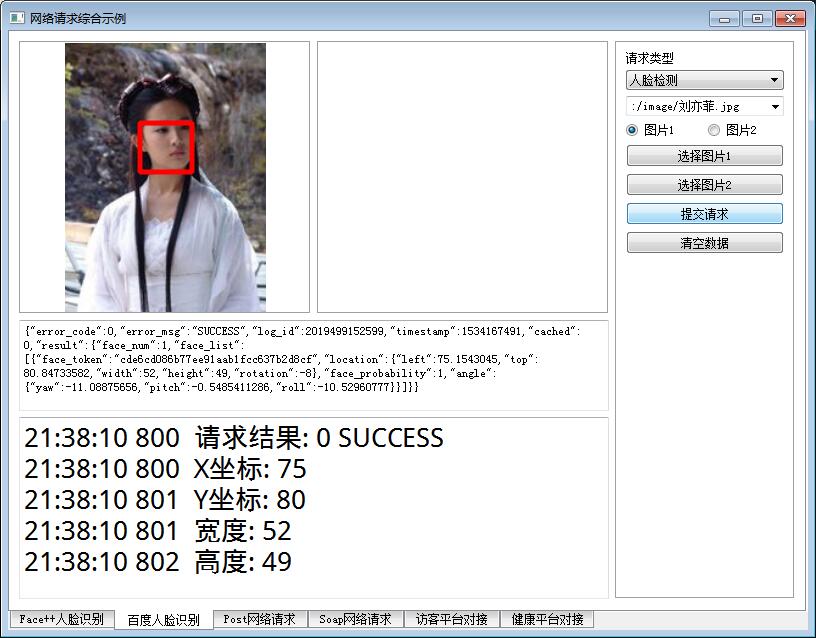
Task: Close the 网络请求综合示例 window
Action: click(790, 19)
